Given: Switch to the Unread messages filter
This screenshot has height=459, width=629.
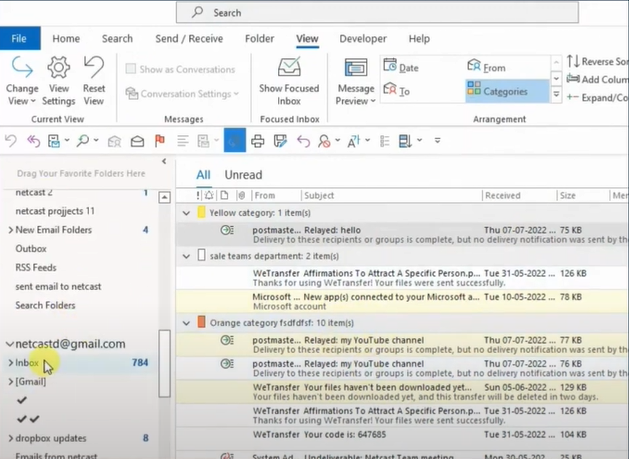Looking at the screenshot, I should 243,175.
